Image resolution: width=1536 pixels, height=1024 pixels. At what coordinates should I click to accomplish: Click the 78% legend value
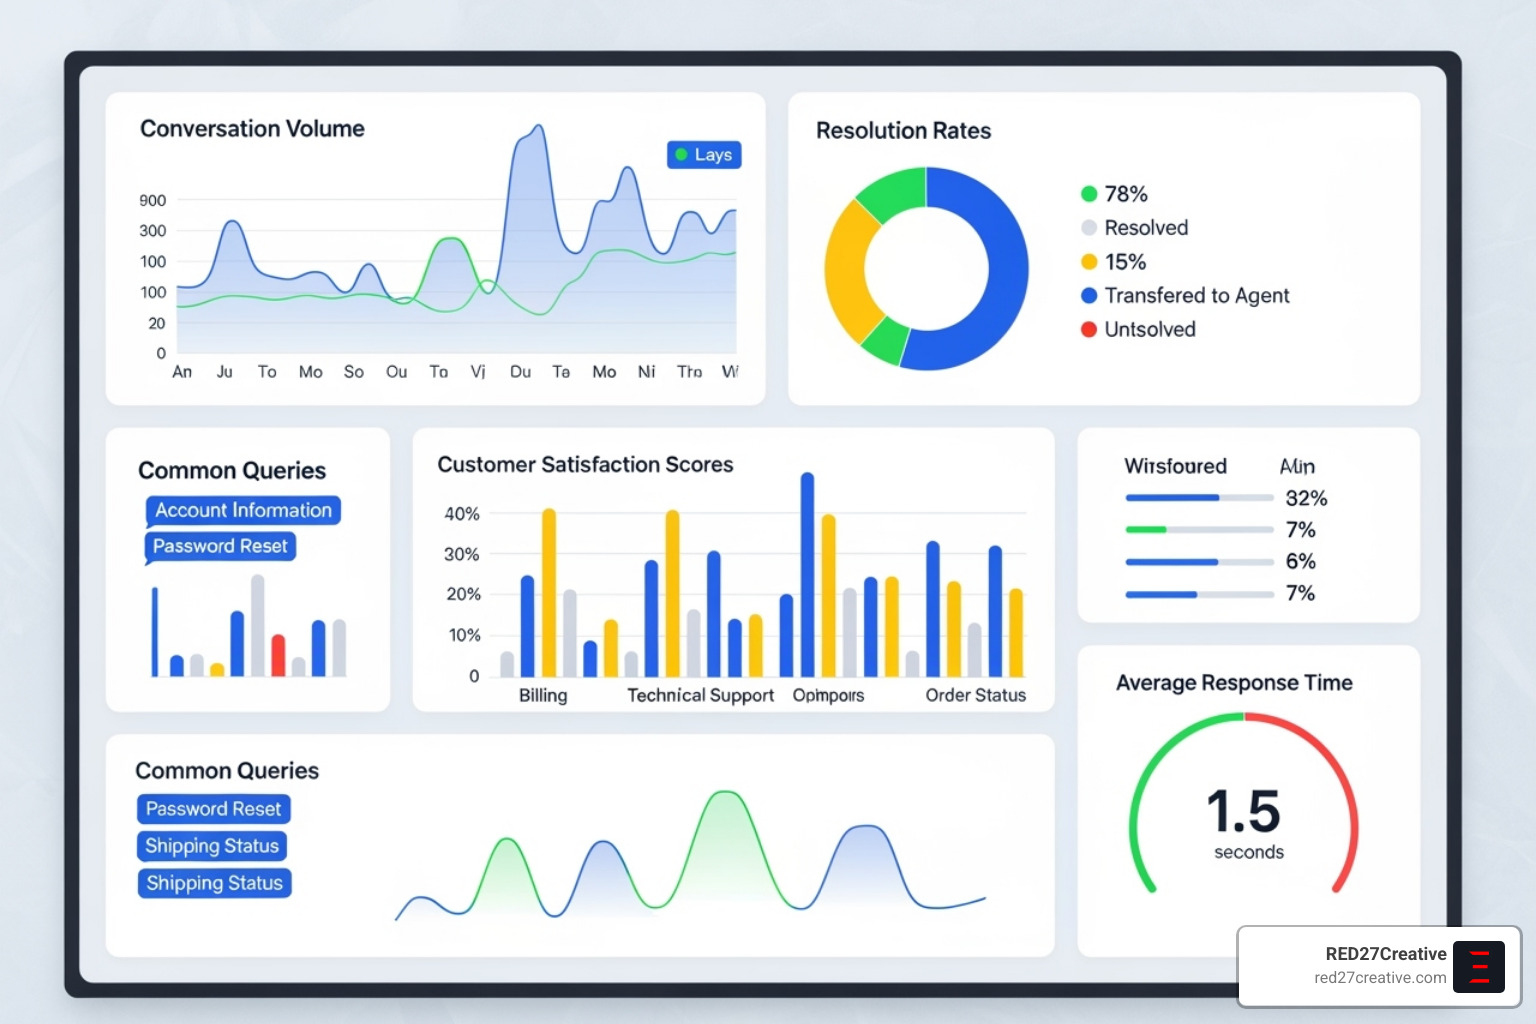(x=1126, y=194)
